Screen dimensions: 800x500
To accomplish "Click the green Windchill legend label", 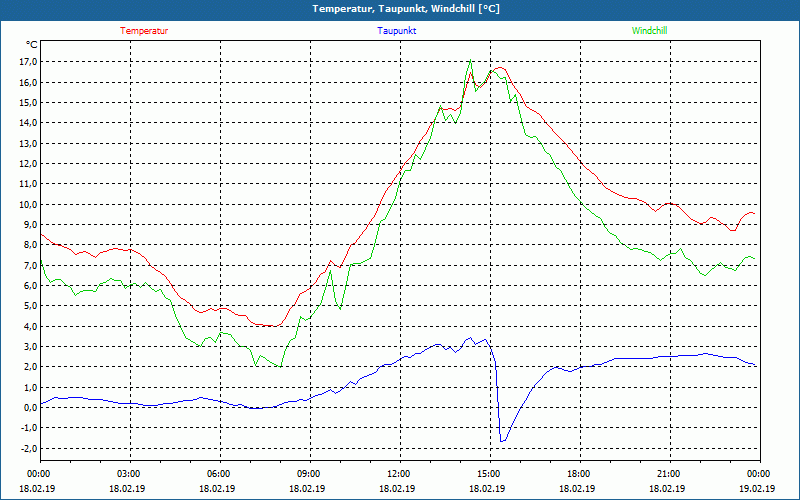I will click(x=649, y=31).
